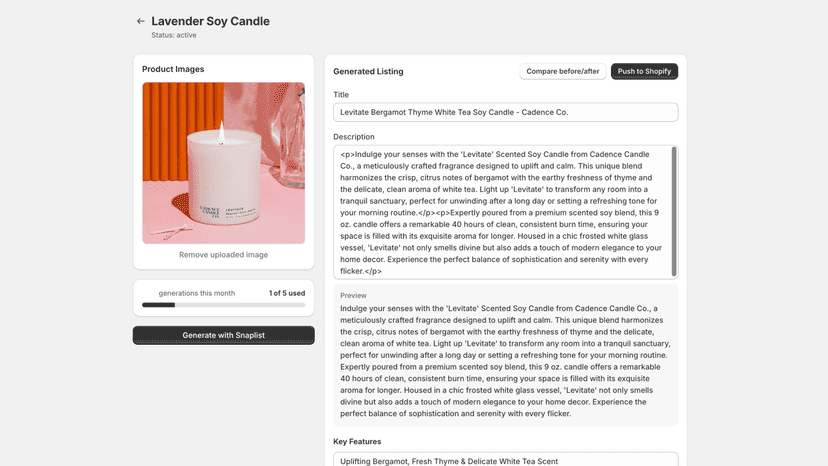Click the Lavender Soy Candle page heading
Viewport: 828px width, 466px height.
coord(210,21)
